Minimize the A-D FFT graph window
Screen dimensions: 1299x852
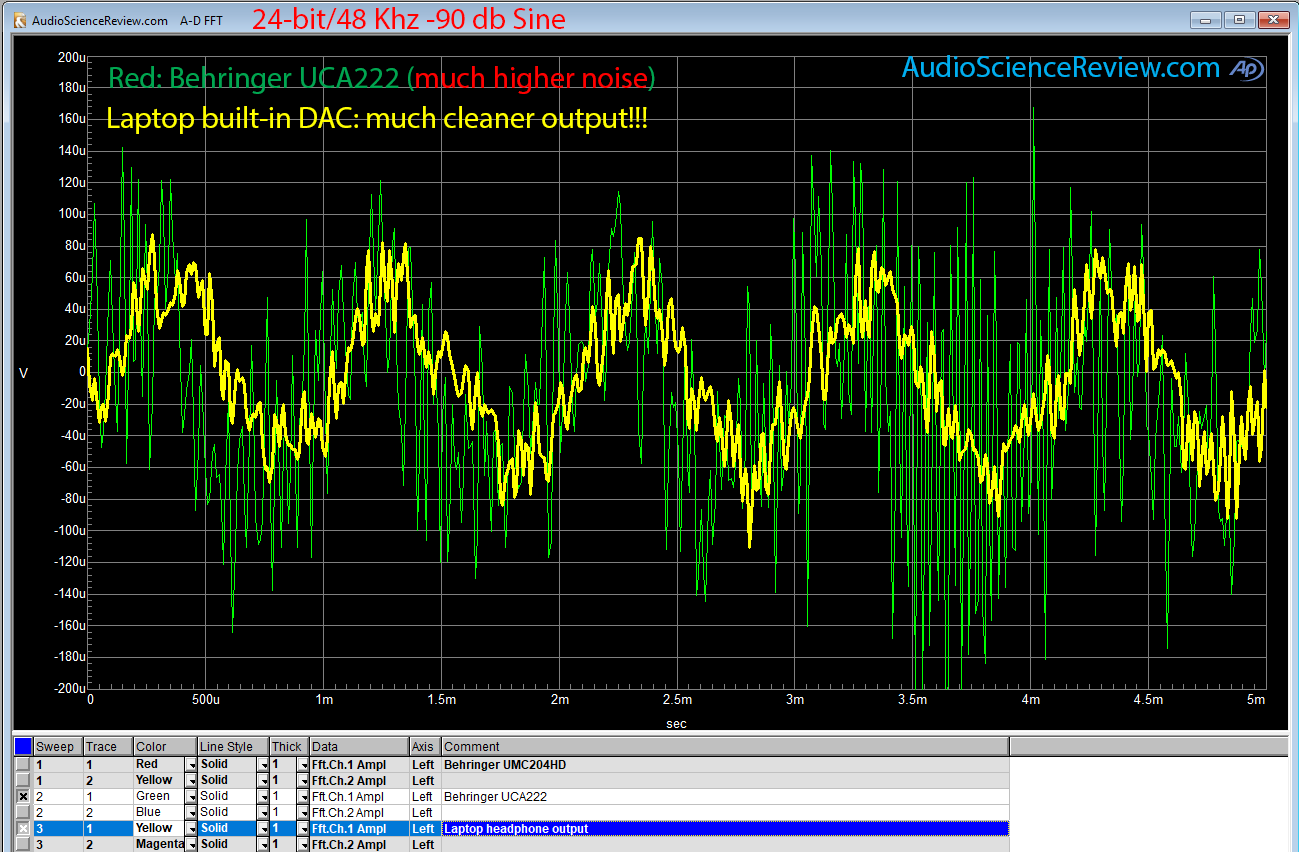(1206, 19)
